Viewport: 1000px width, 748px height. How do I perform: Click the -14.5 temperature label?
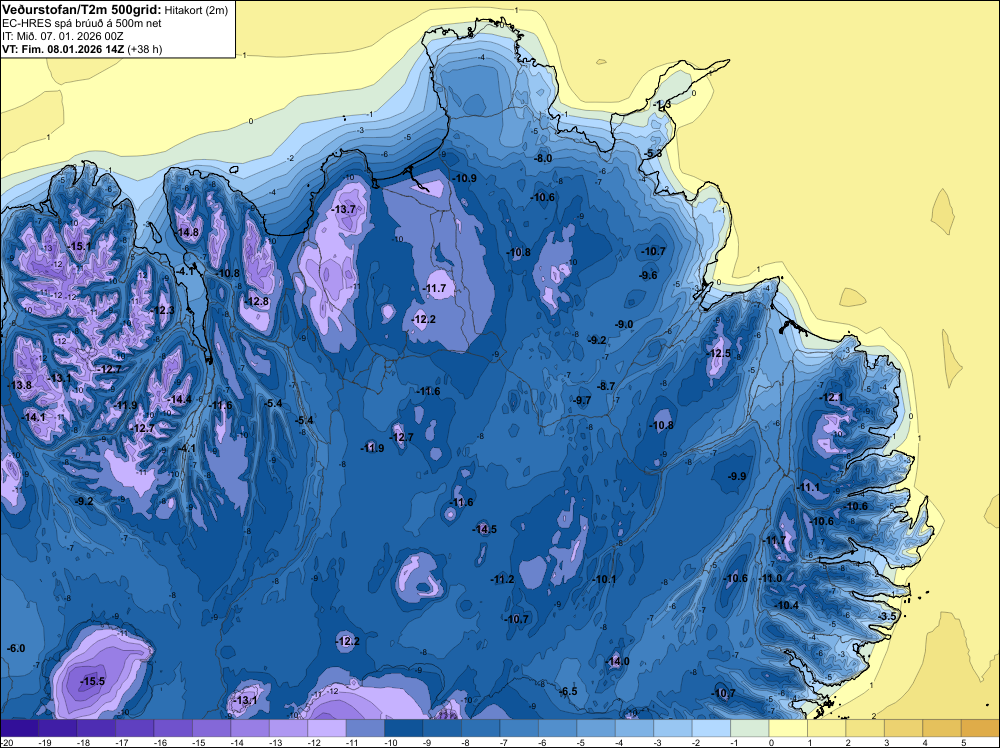[x=485, y=529]
